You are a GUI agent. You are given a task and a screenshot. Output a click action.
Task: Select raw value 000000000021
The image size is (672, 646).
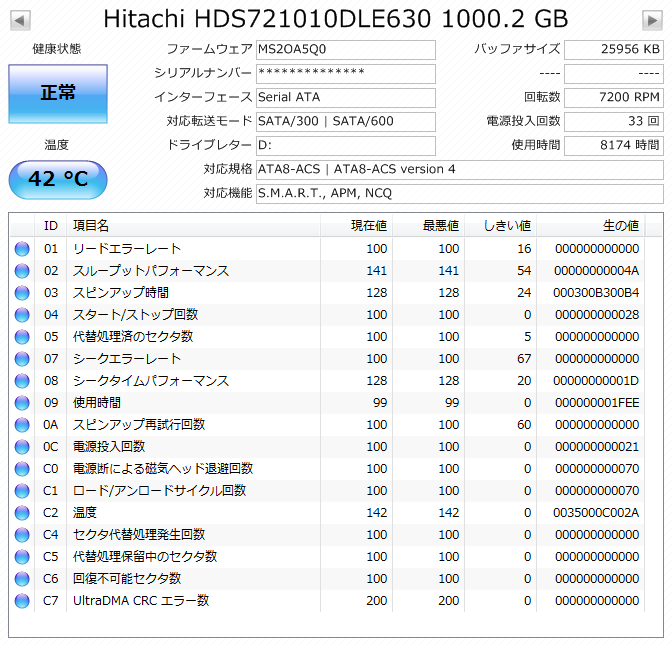pos(597,447)
